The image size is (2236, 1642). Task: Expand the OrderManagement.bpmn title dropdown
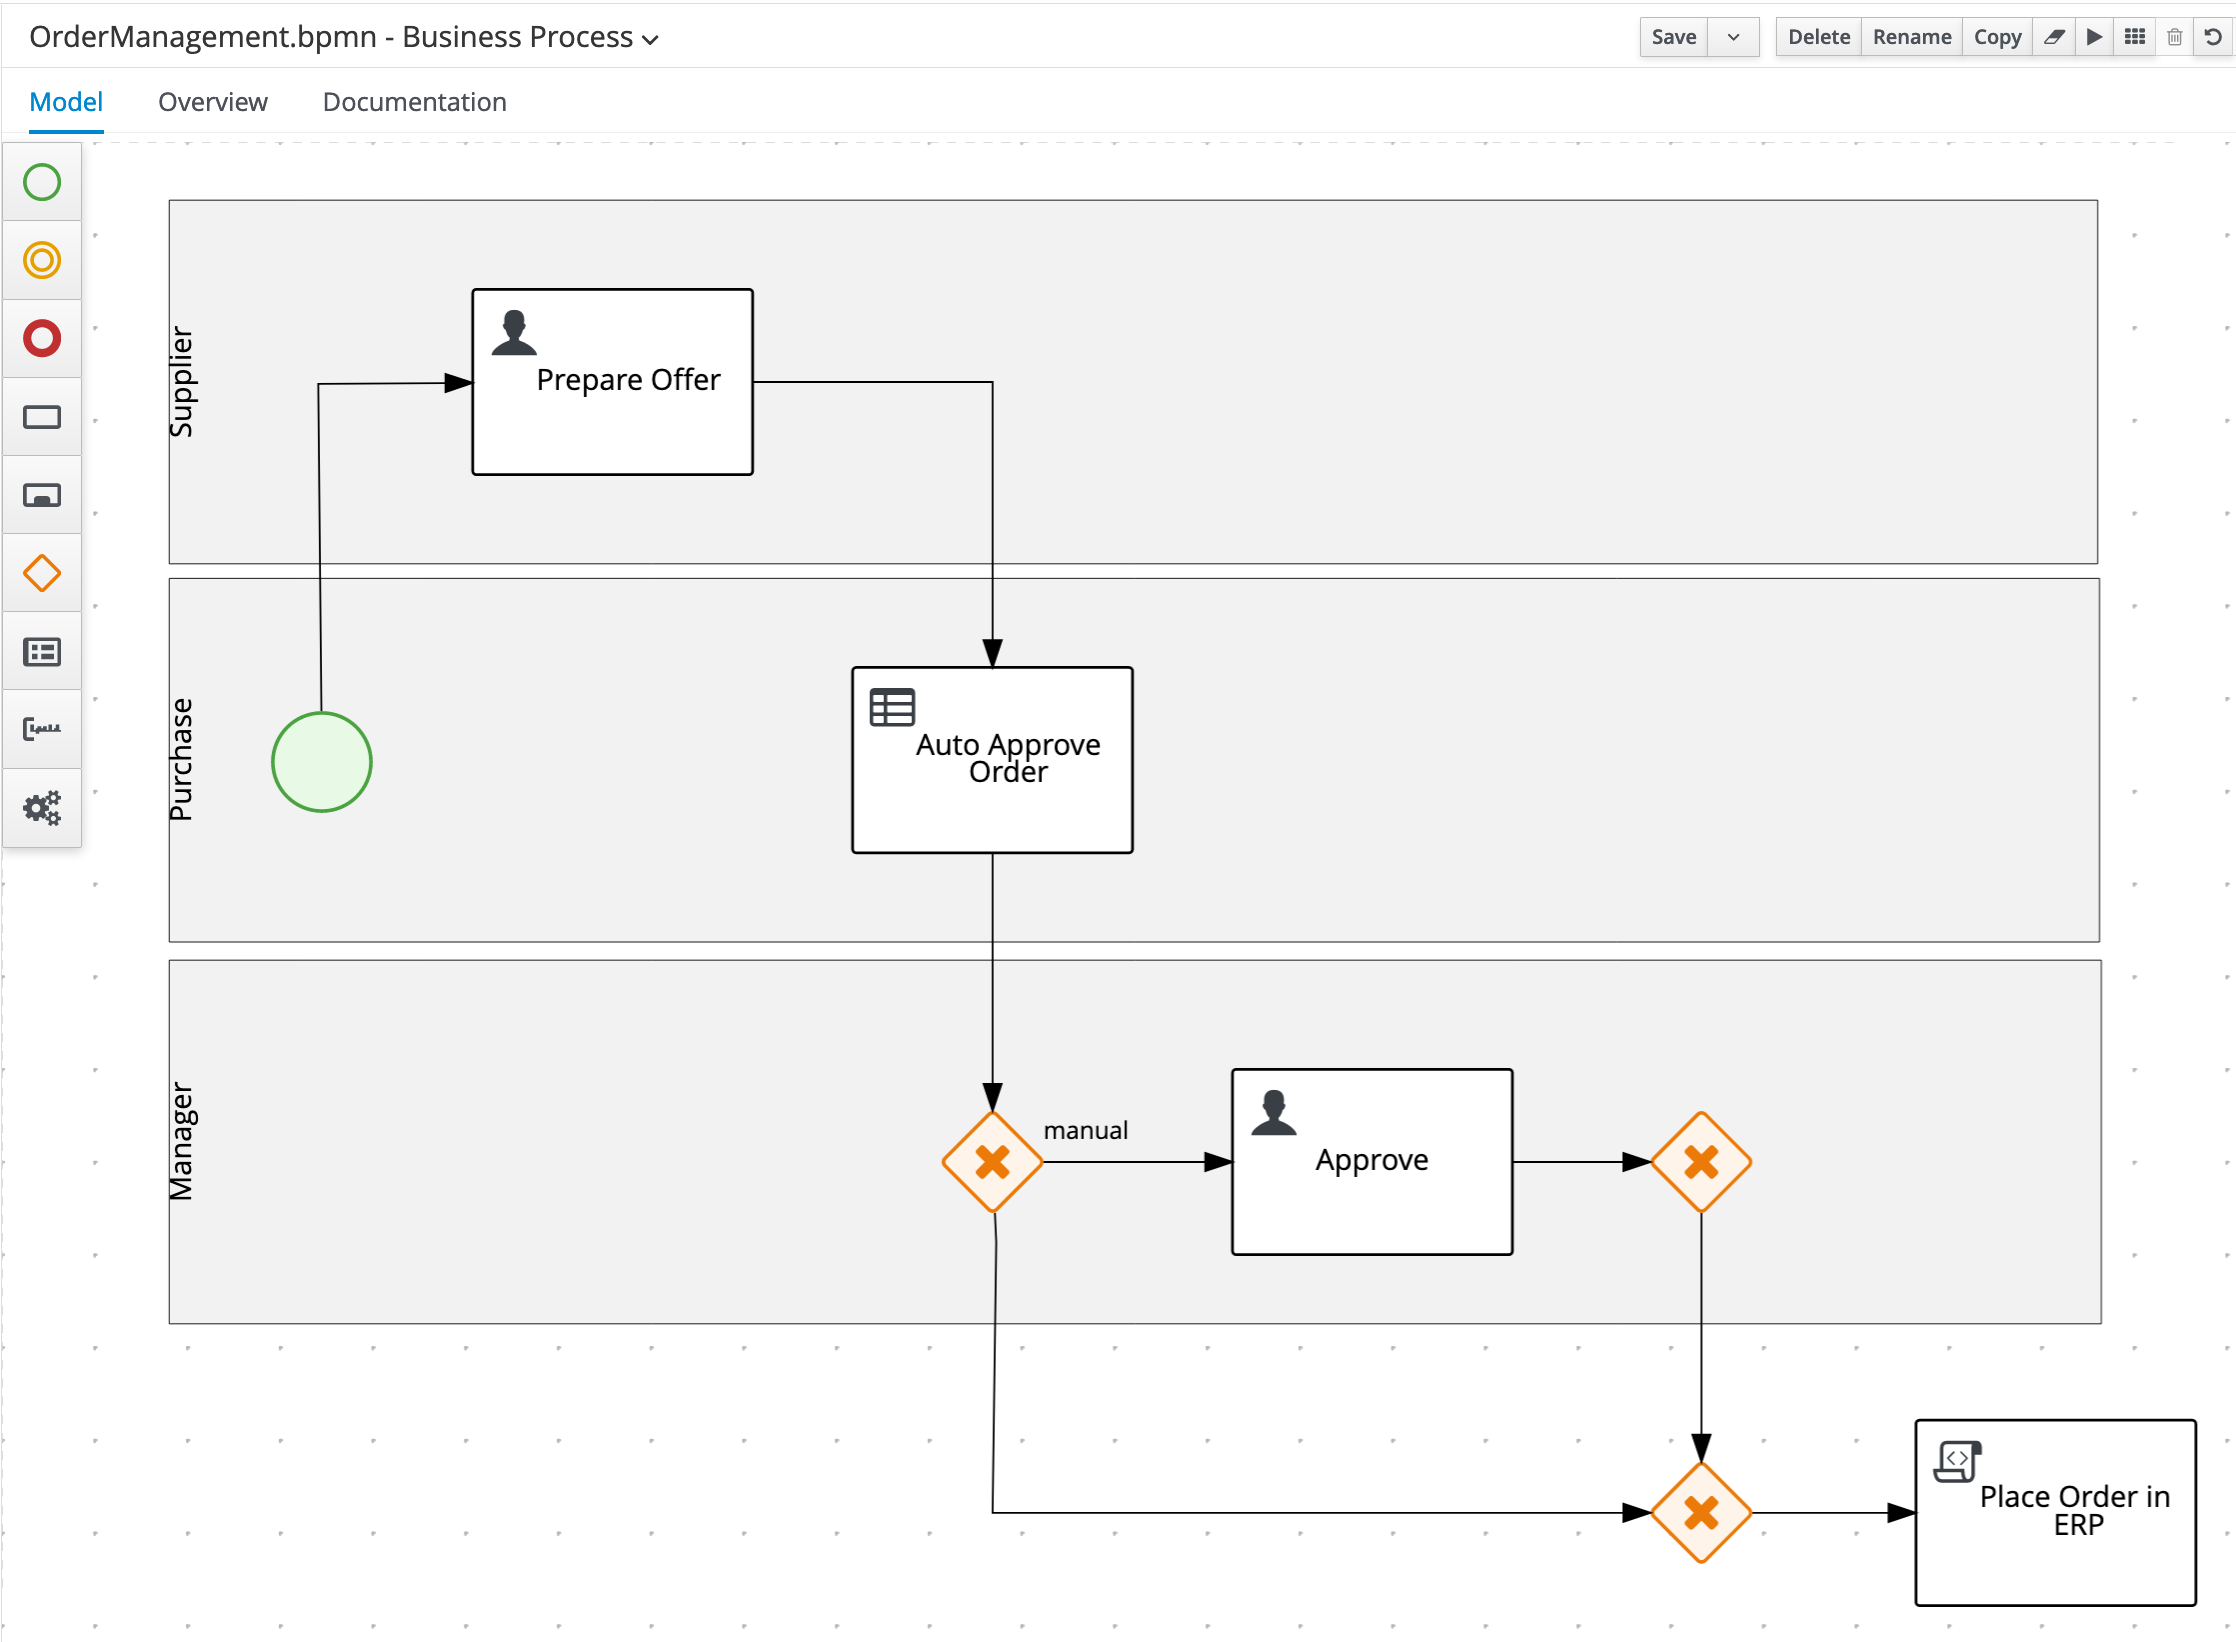pyautogui.click(x=650, y=40)
